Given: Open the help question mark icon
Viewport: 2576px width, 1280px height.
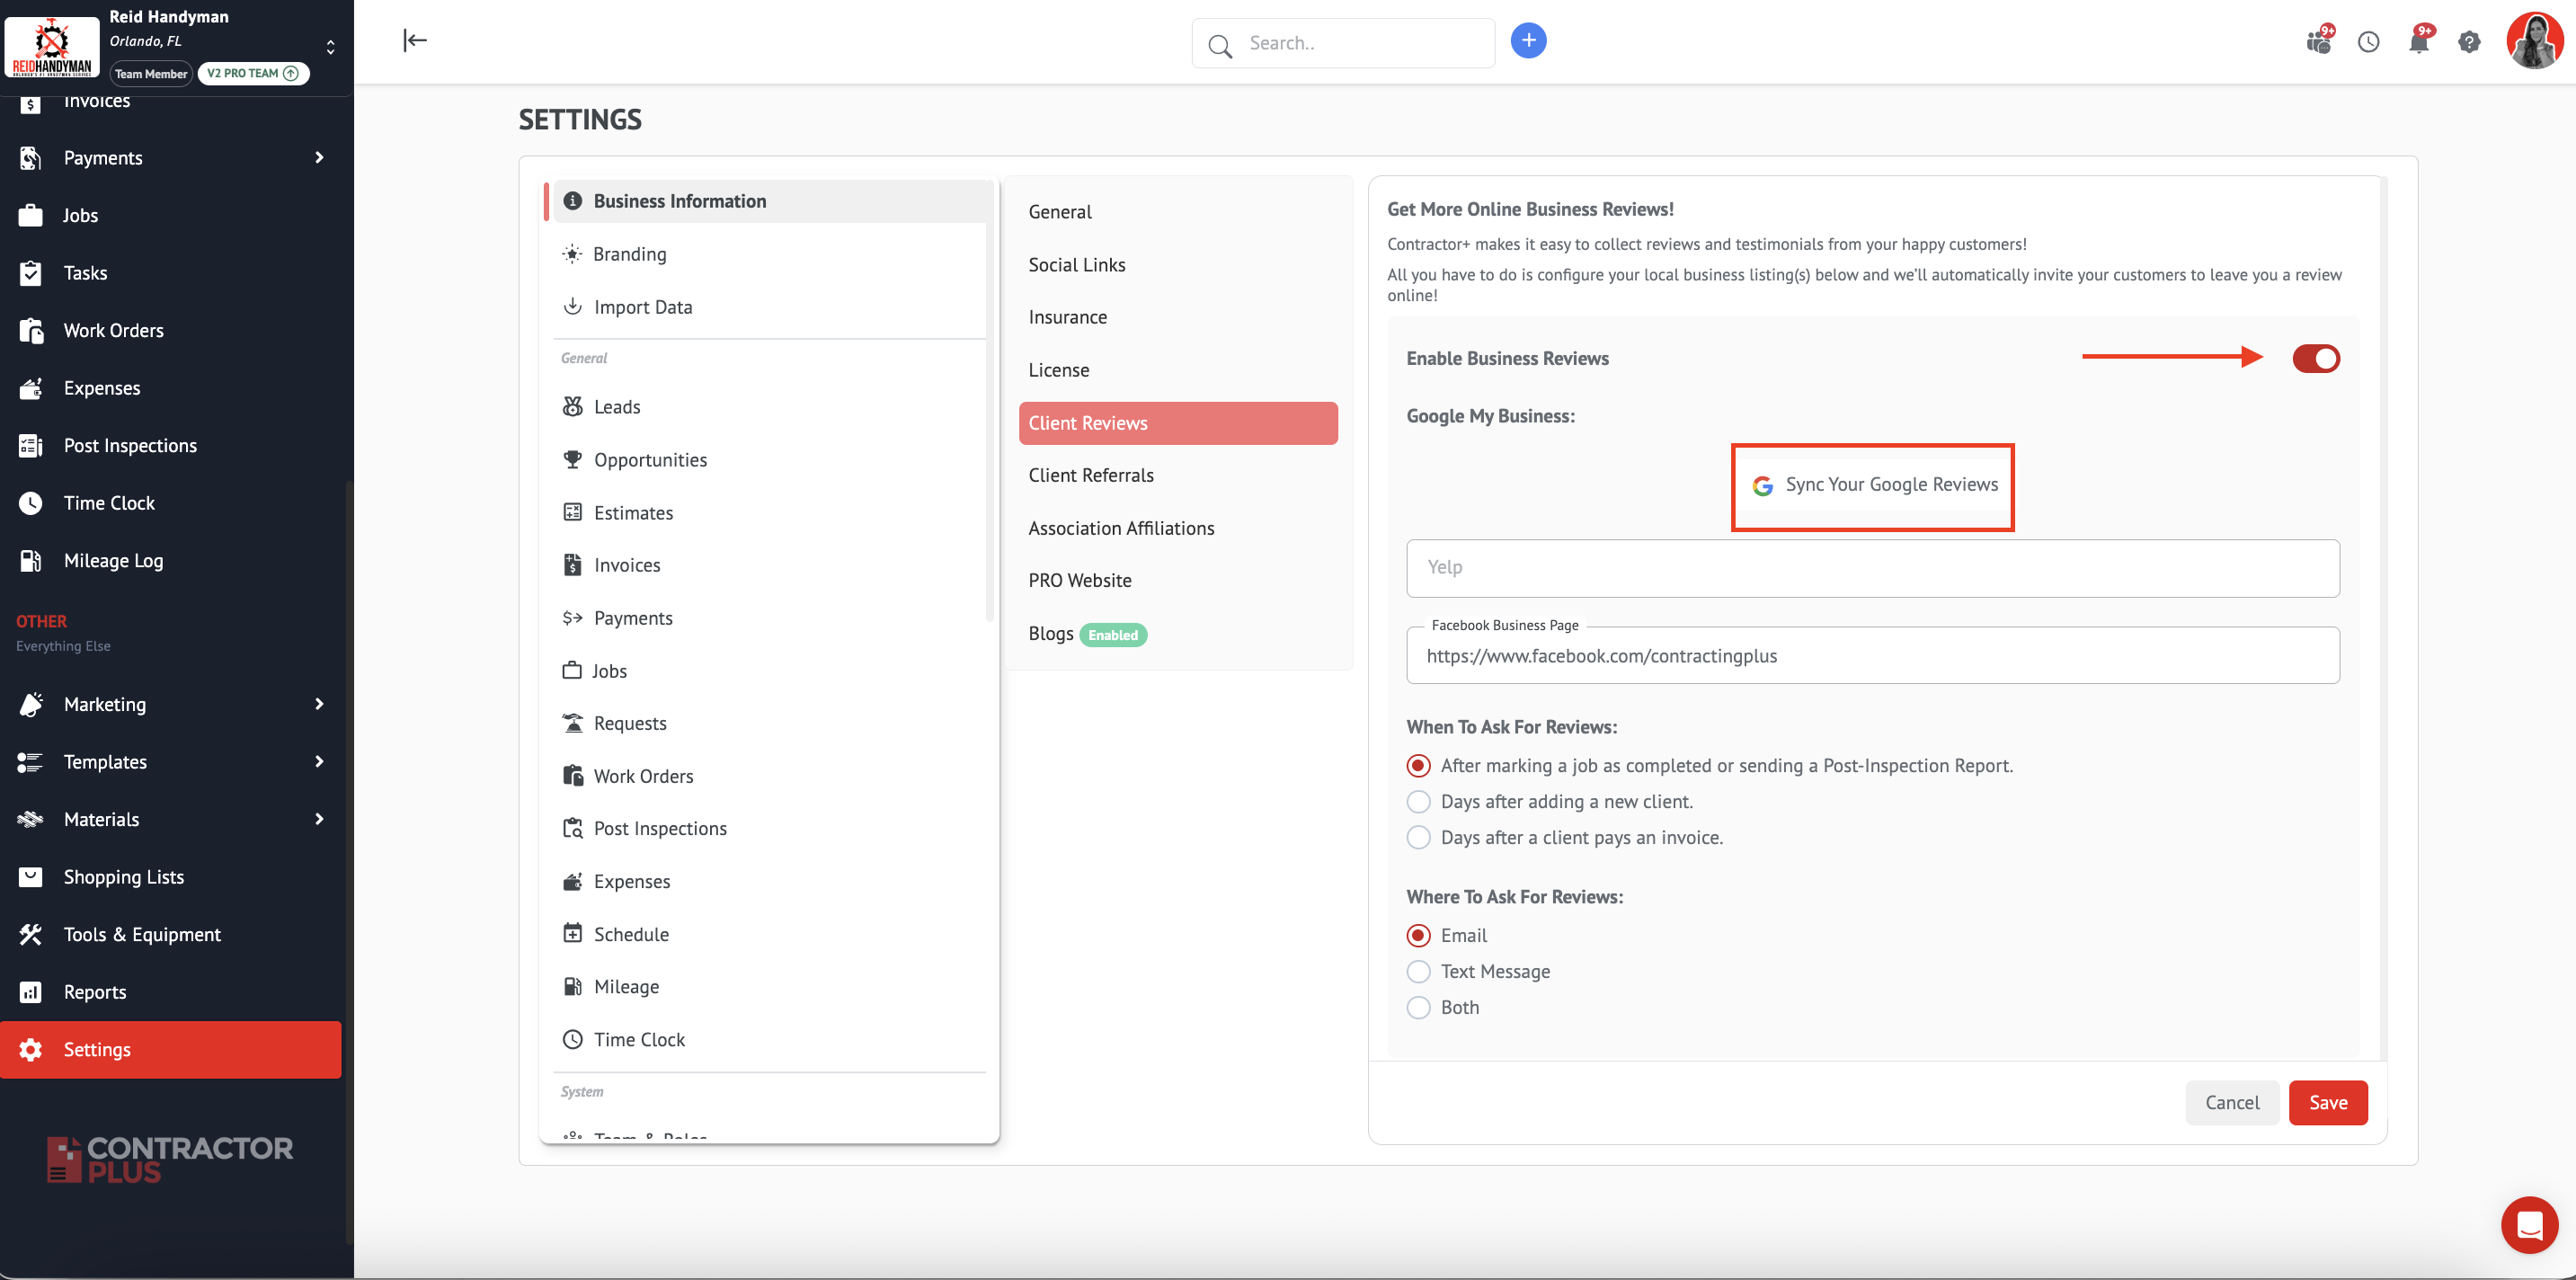Looking at the screenshot, I should [2468, 42].
